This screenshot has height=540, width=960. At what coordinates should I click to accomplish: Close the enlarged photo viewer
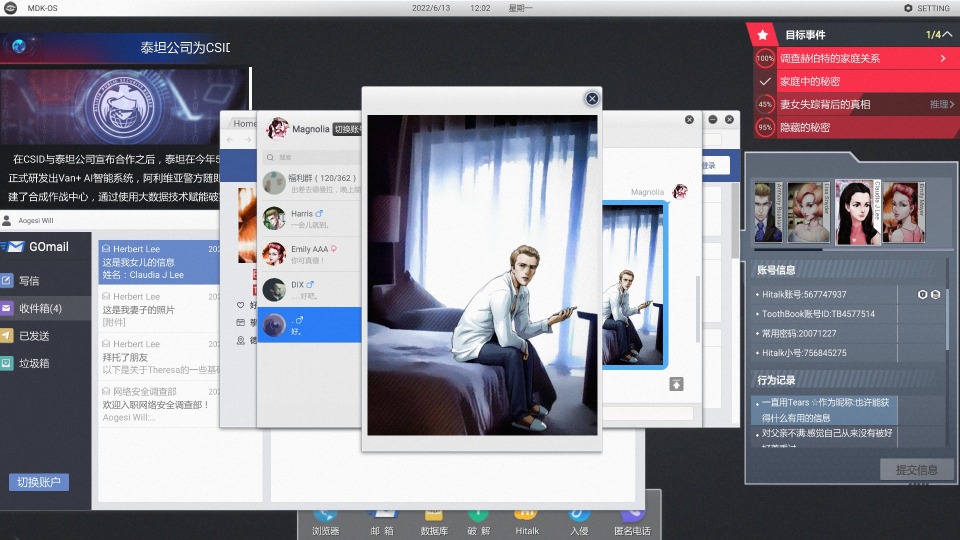pos(591,99)
